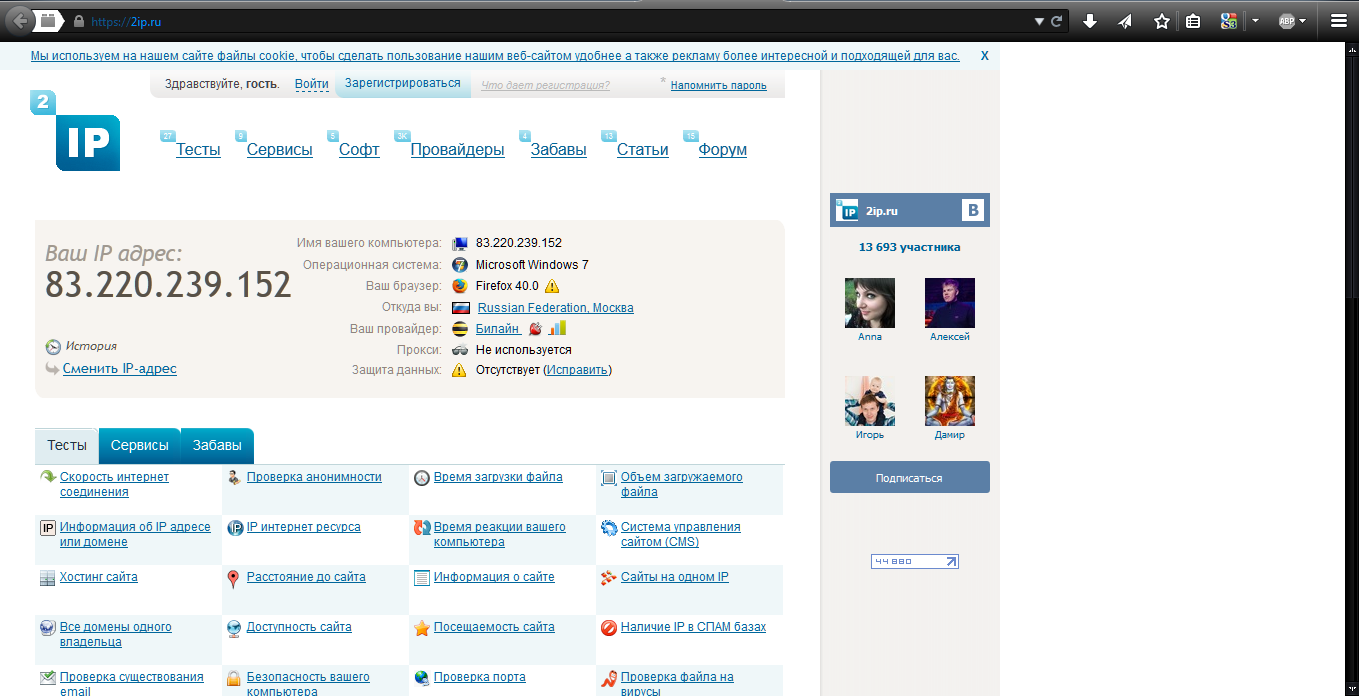Click the paper plane toolbar icon
The height and width of the screenshot is (696, 1359).
[x=1125, y=21]
